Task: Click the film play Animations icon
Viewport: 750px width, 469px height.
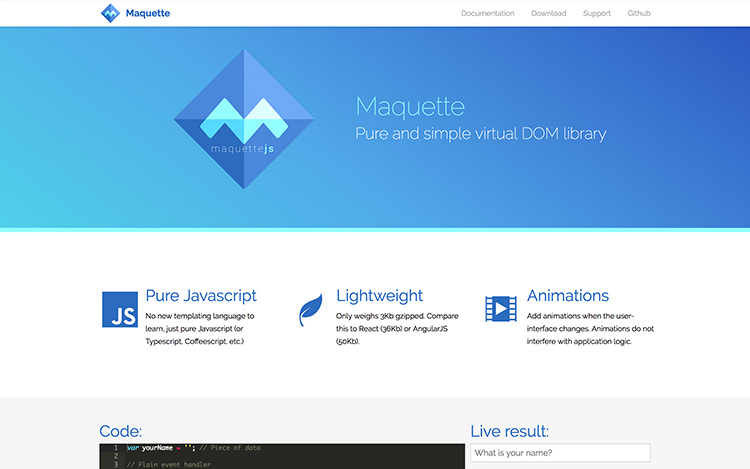Action: 501,309
